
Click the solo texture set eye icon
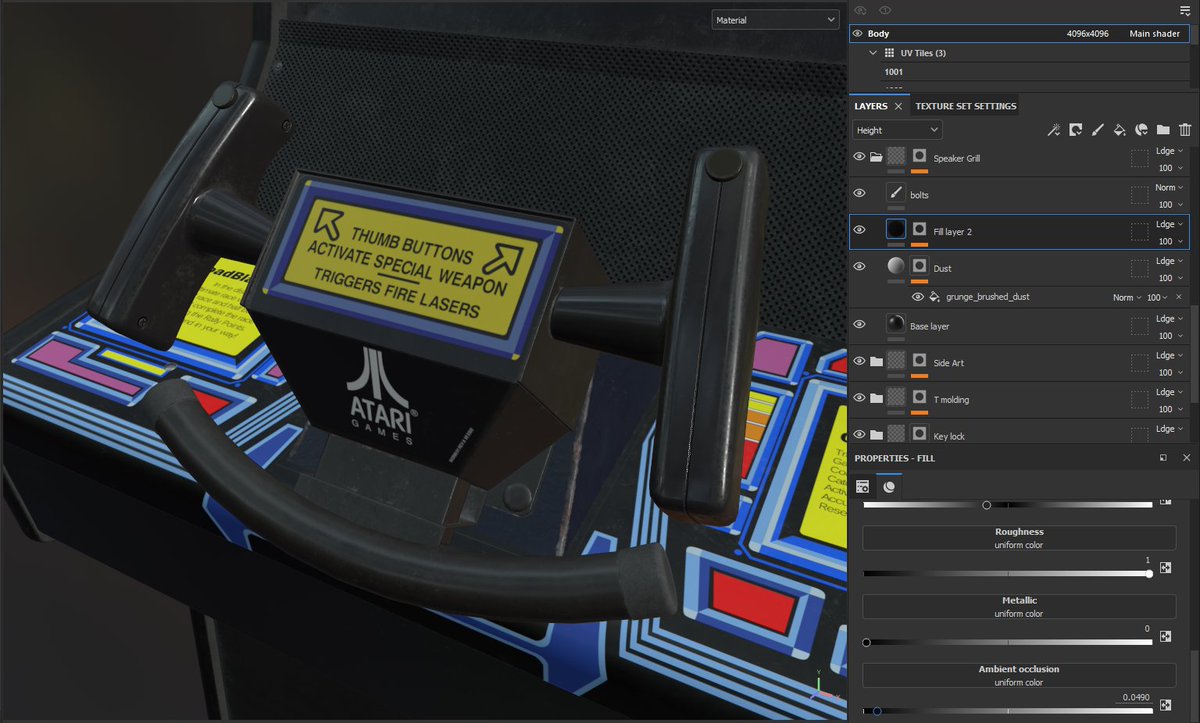point(884,10)
